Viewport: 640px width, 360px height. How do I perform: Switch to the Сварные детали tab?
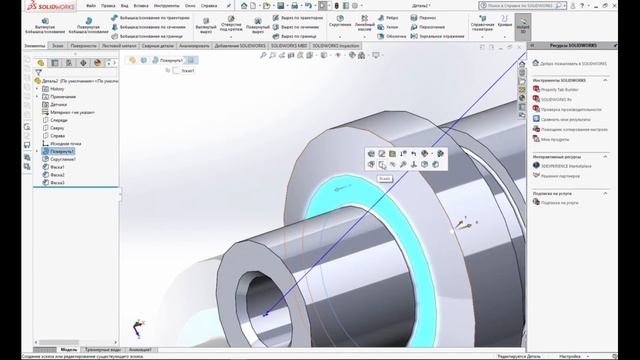(158, 46)
